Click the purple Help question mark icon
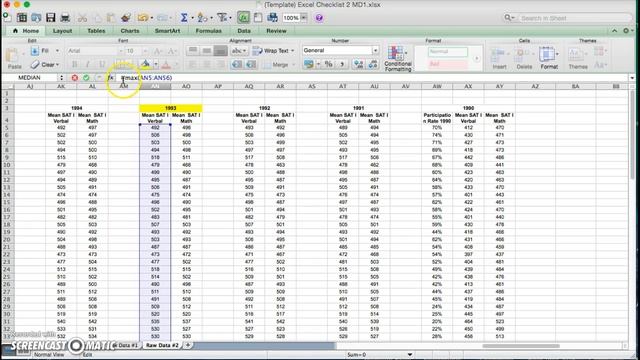 click(319, 18)
